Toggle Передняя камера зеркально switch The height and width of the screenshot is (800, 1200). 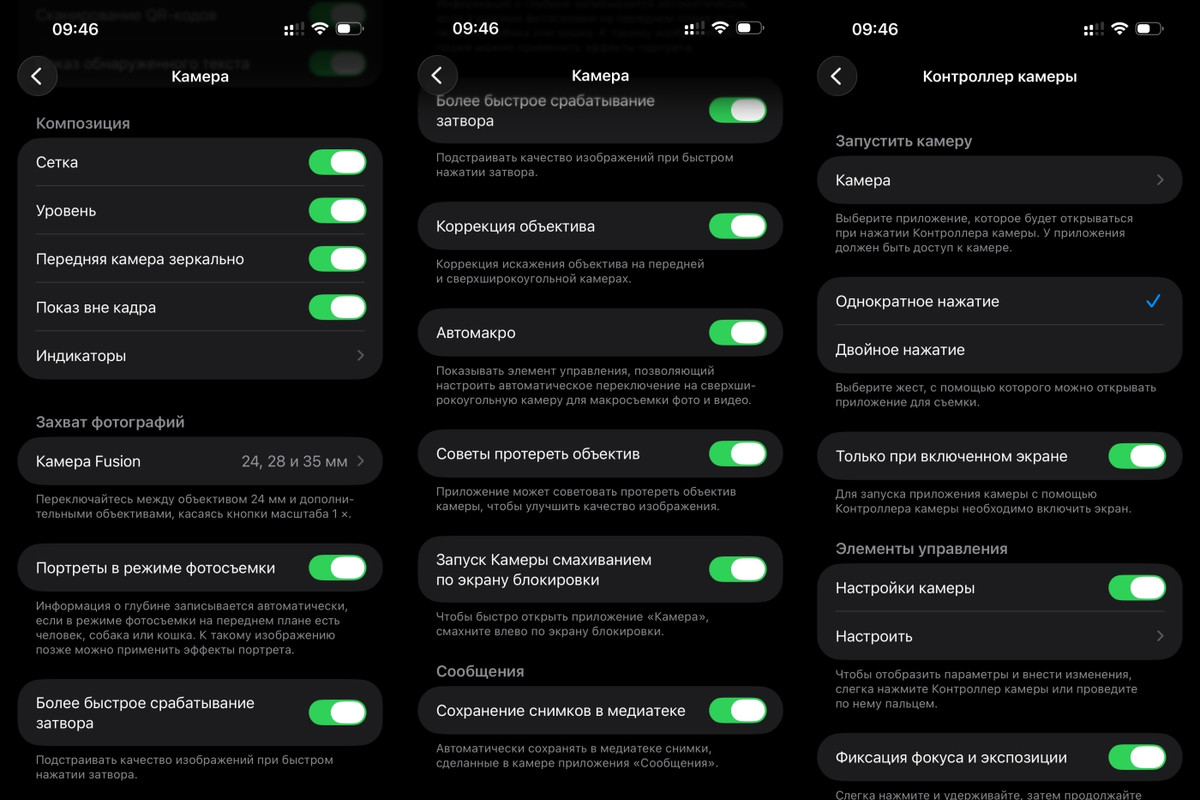coord(337,259)
